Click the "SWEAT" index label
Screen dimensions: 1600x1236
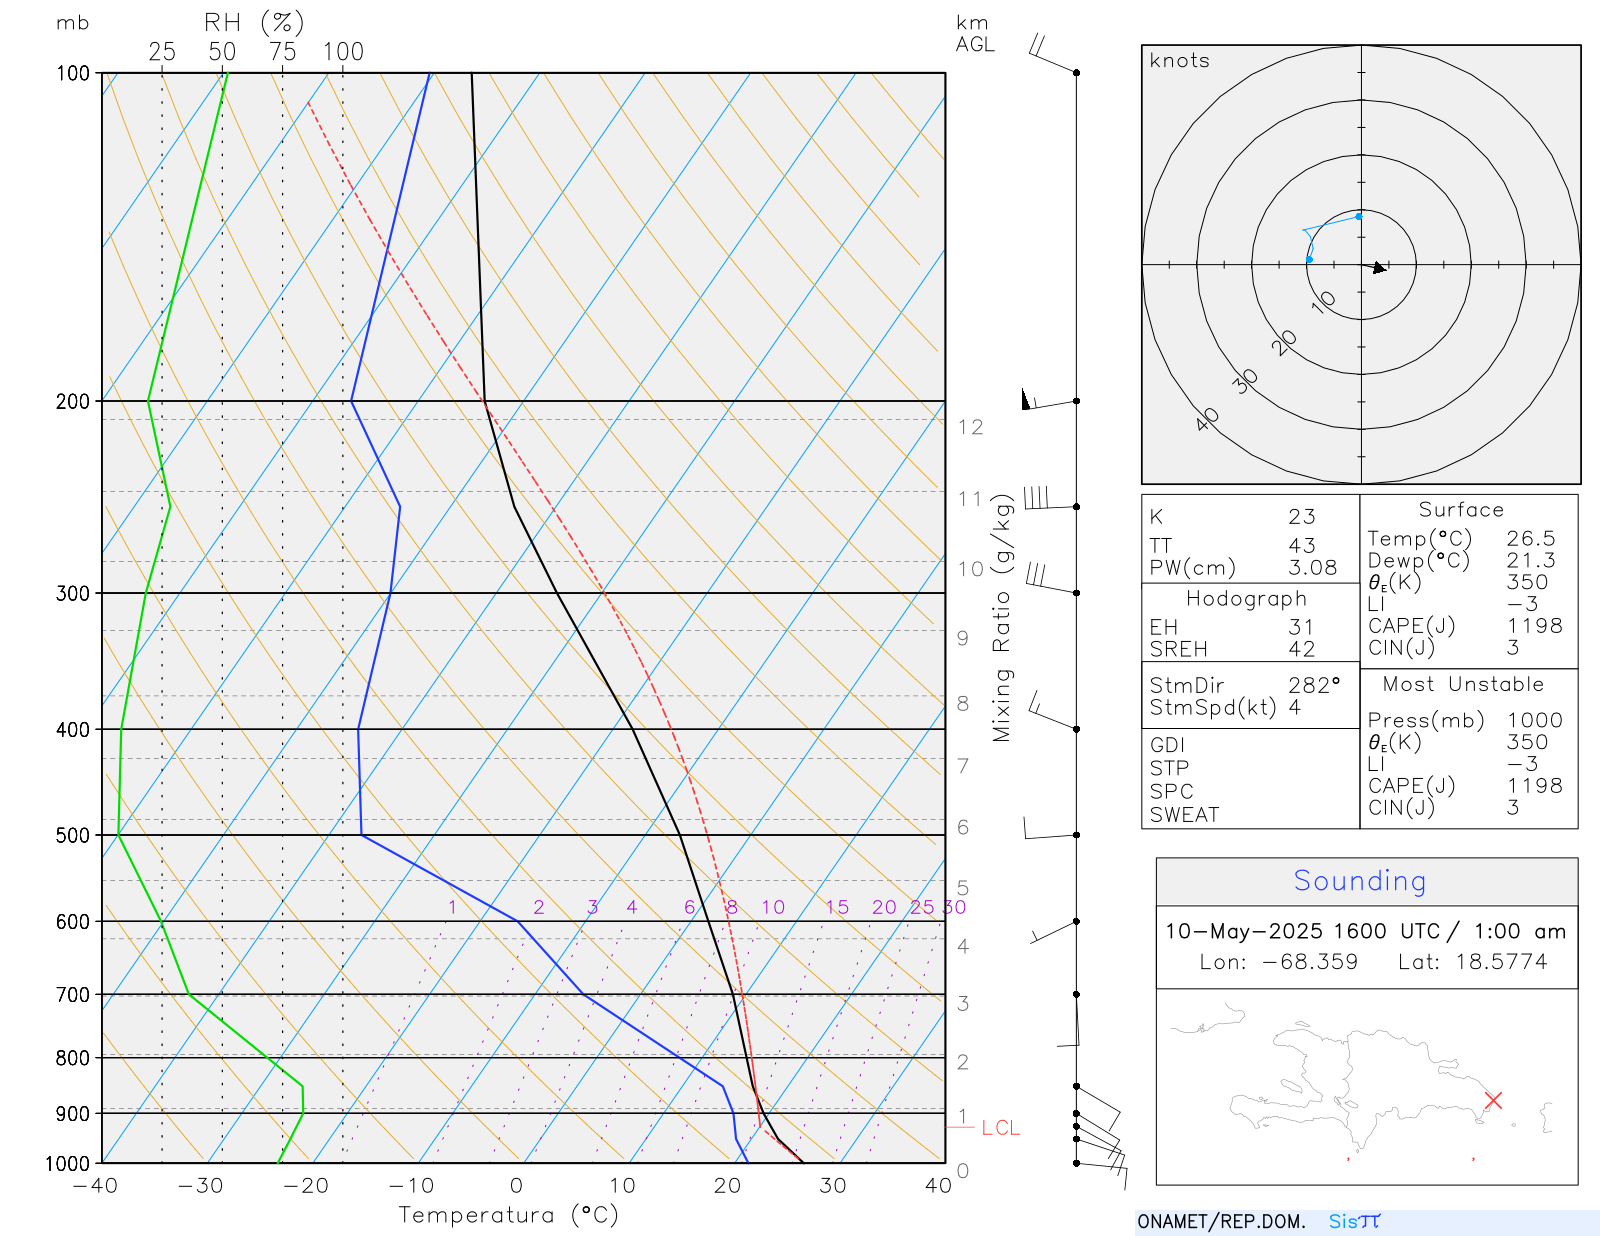(x=1184, y=815)
